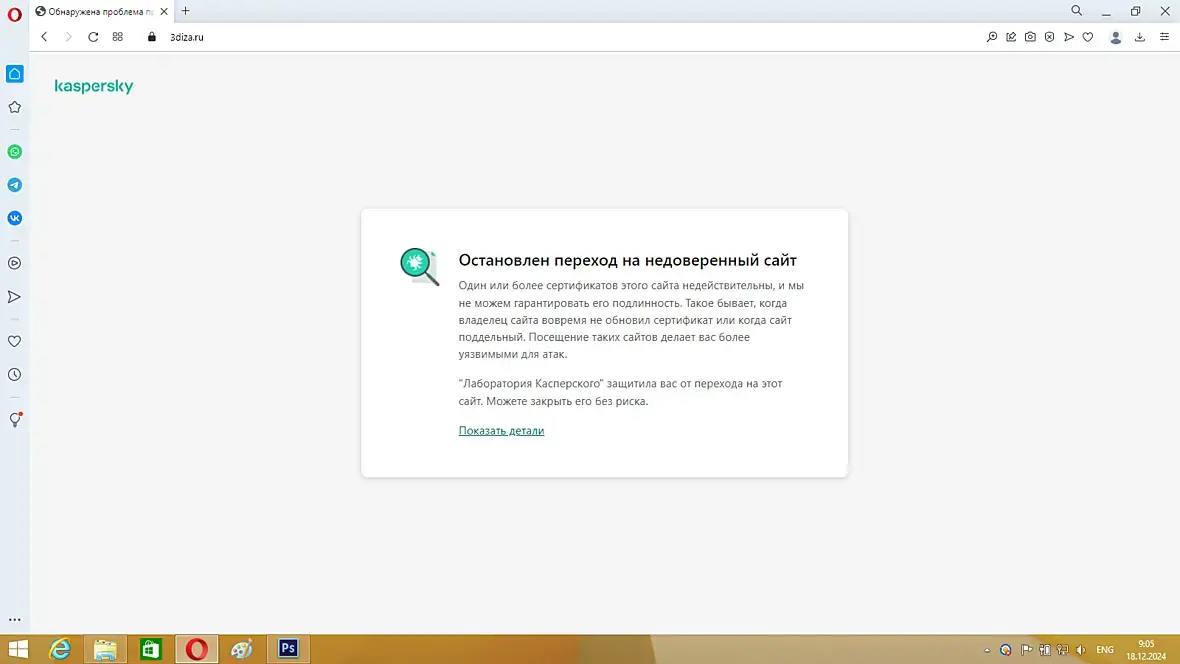Search open tabs with the title bar magnifier

pos(1077,11)
